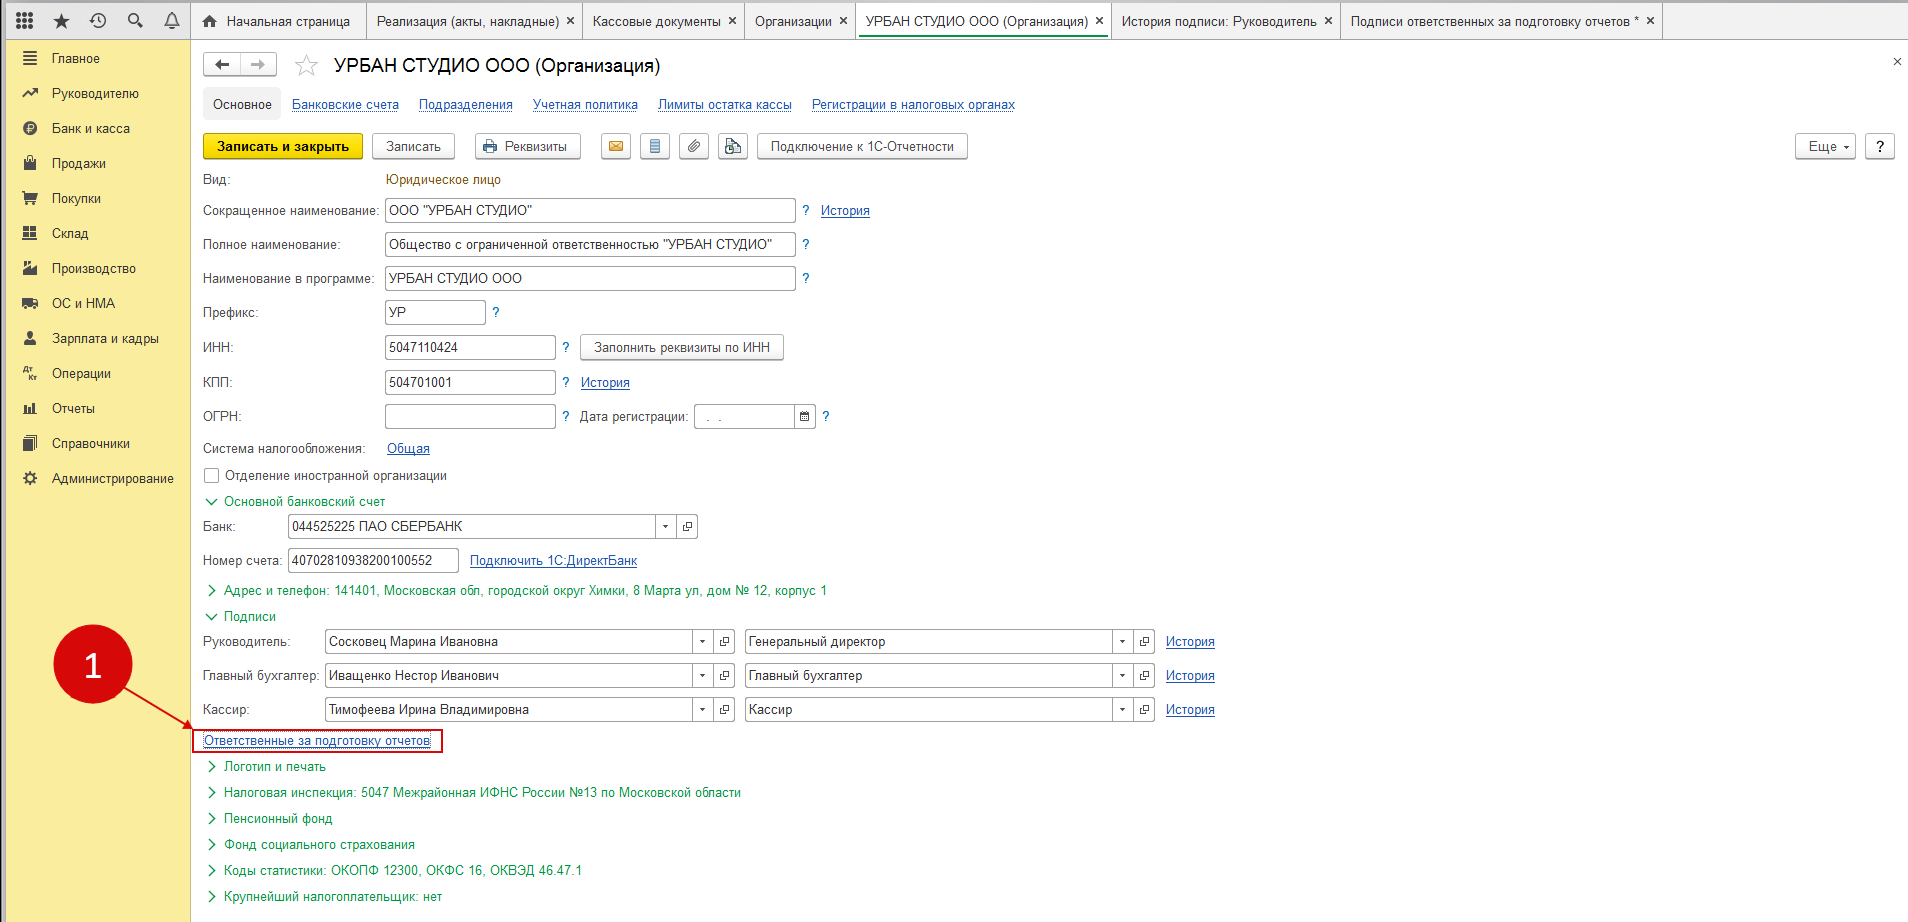Screen dimensions: 1908x922
Task: Open Банк и касса section
Action: (91, 129)
